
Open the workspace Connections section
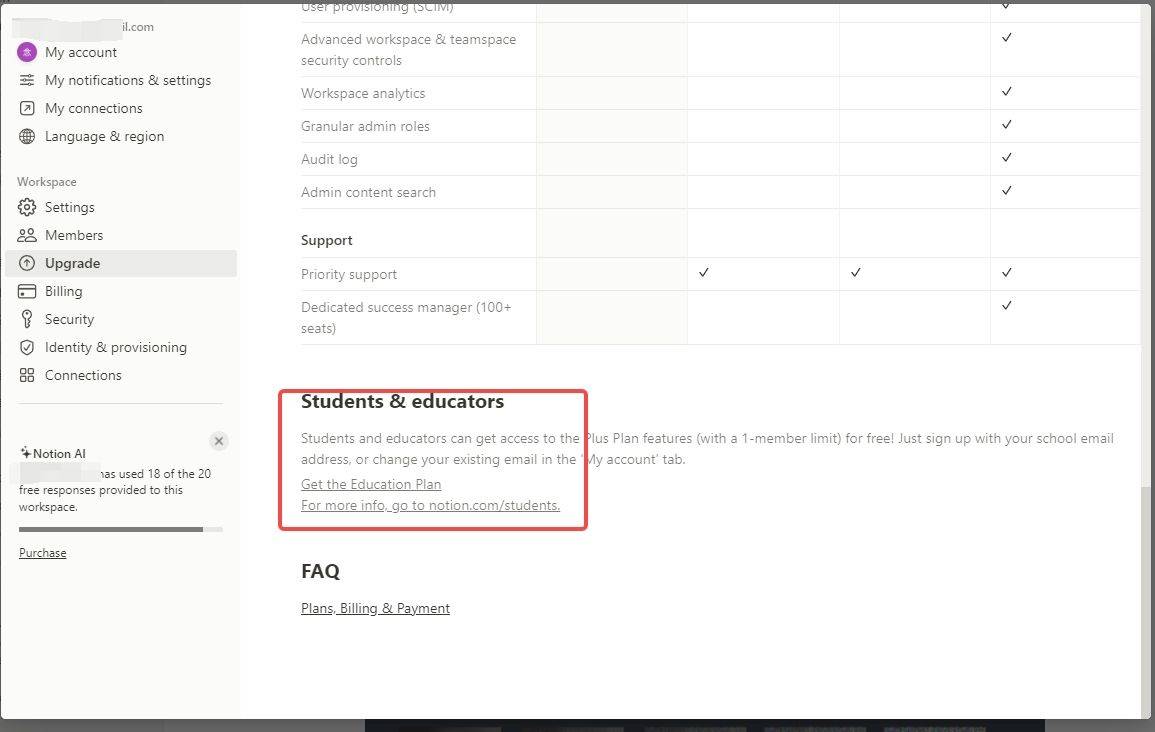[x=82, y=375]
